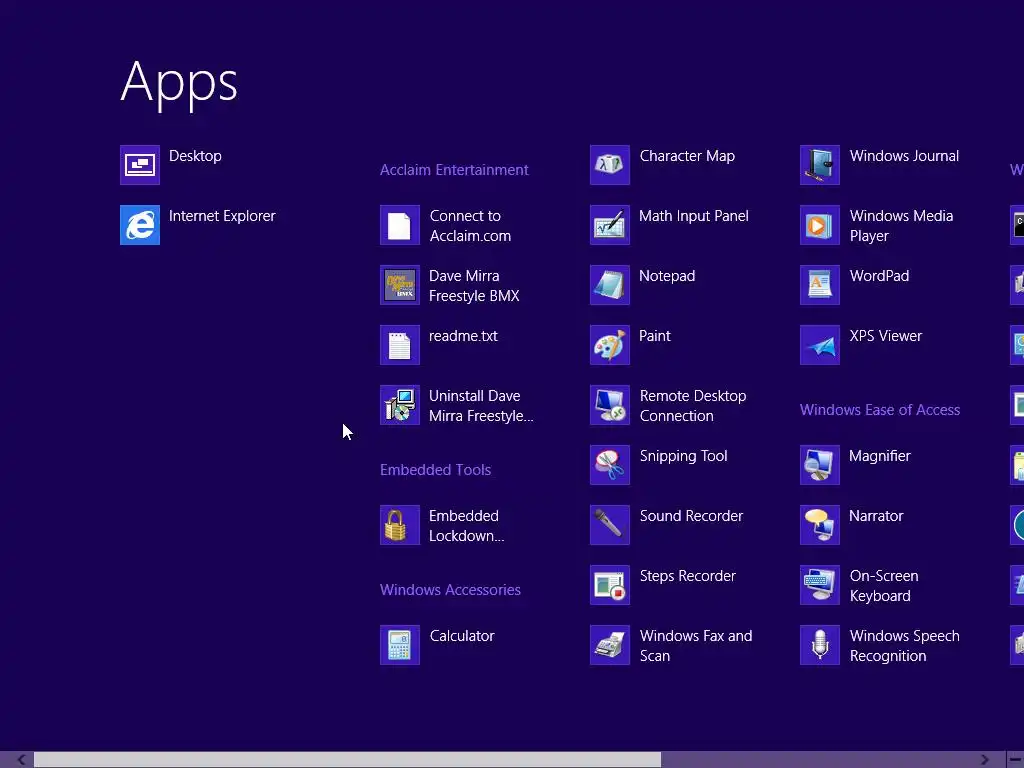
Task: Open Magnifier icon
Action: [820, 465]
